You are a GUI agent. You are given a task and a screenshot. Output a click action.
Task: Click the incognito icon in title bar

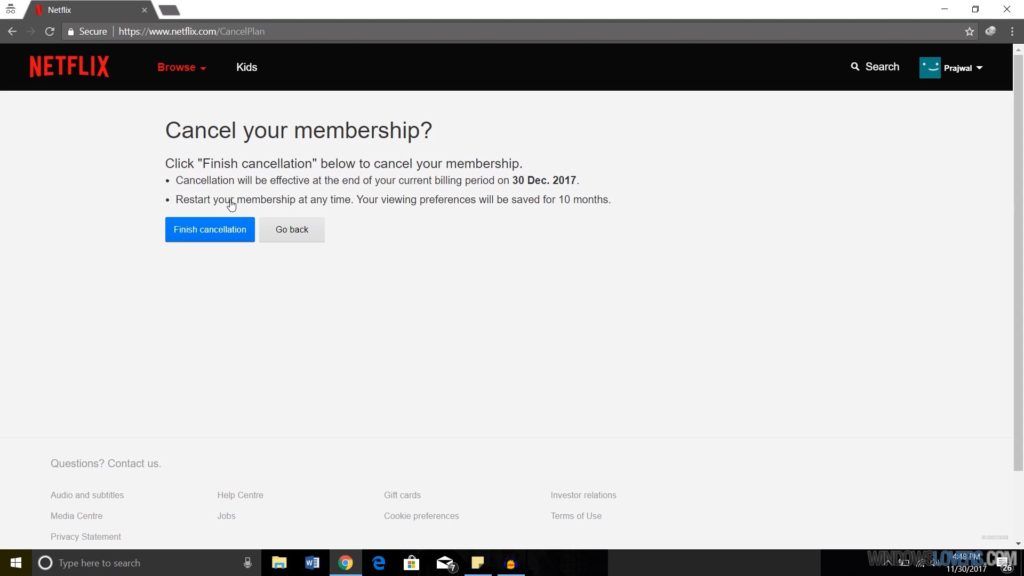point(10,8)
